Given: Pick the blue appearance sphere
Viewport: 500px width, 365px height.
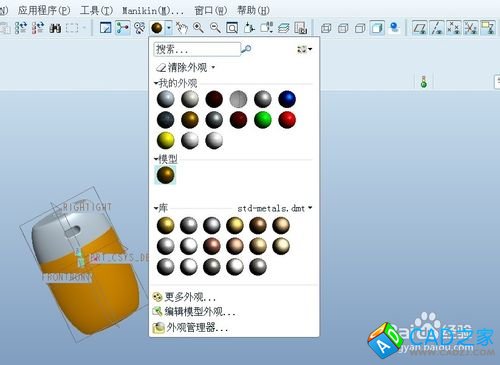Looking at the screenshot, I should coord(287,99).
